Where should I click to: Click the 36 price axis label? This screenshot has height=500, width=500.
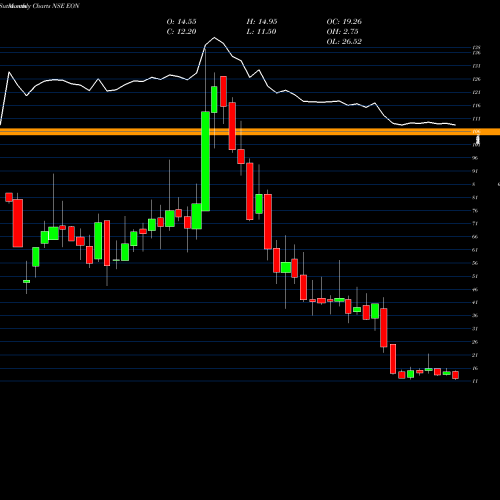475,316
